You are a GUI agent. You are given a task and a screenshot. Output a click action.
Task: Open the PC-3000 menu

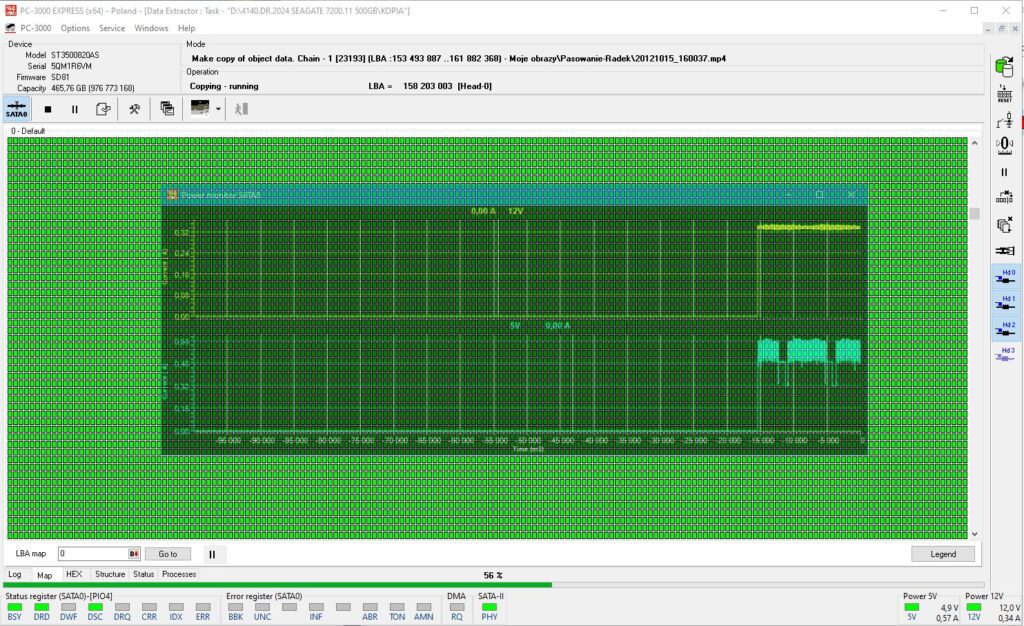(x=36, y=28)
